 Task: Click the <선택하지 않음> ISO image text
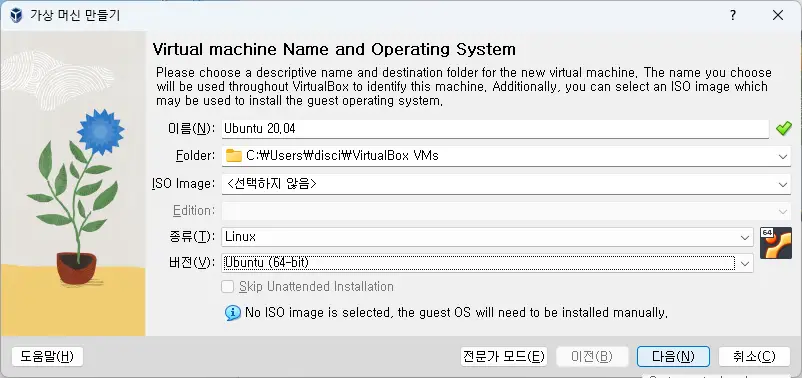272,184
